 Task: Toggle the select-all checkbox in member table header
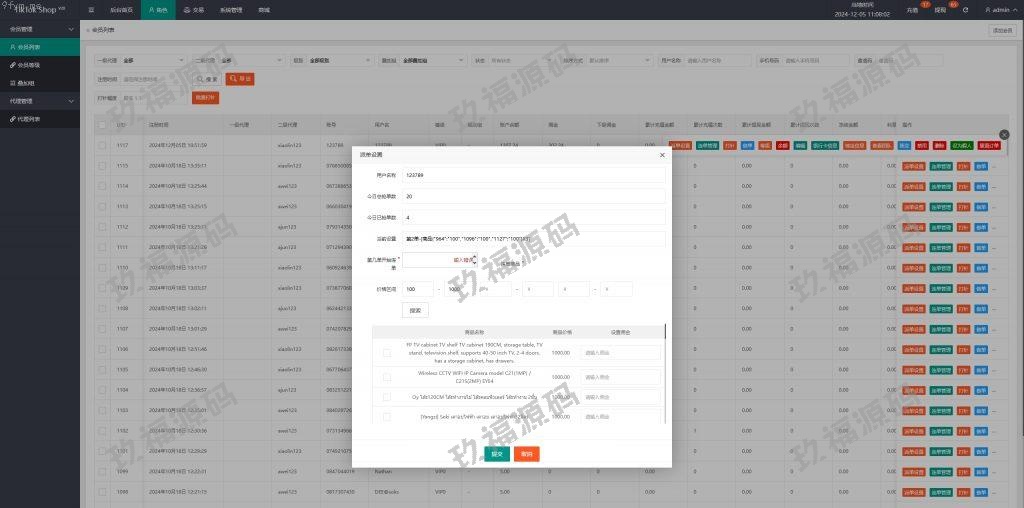click(x=102, y=125)
